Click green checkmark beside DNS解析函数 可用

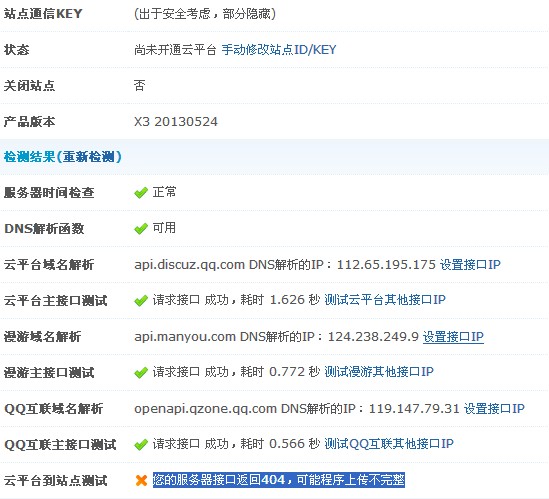point(141,229)
